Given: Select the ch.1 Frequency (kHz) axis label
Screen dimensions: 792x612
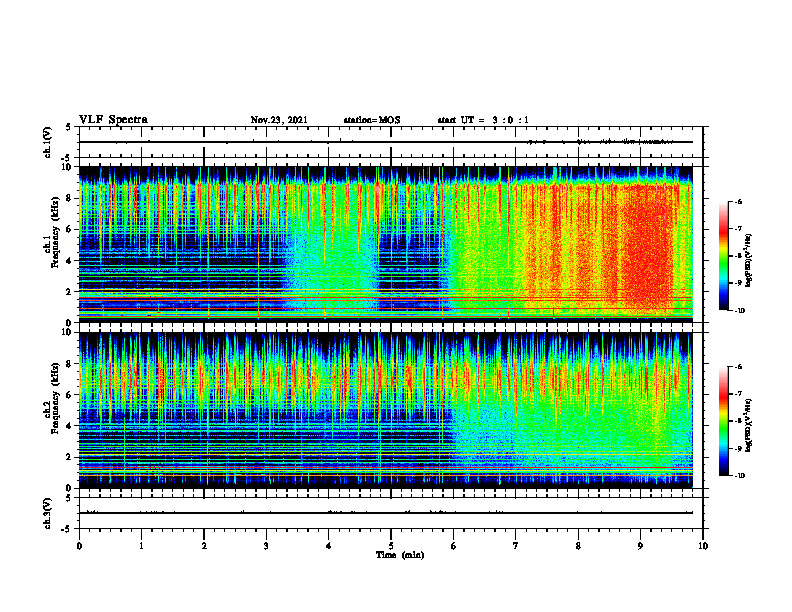Looking at the screenshot, I should click(52, 232).
